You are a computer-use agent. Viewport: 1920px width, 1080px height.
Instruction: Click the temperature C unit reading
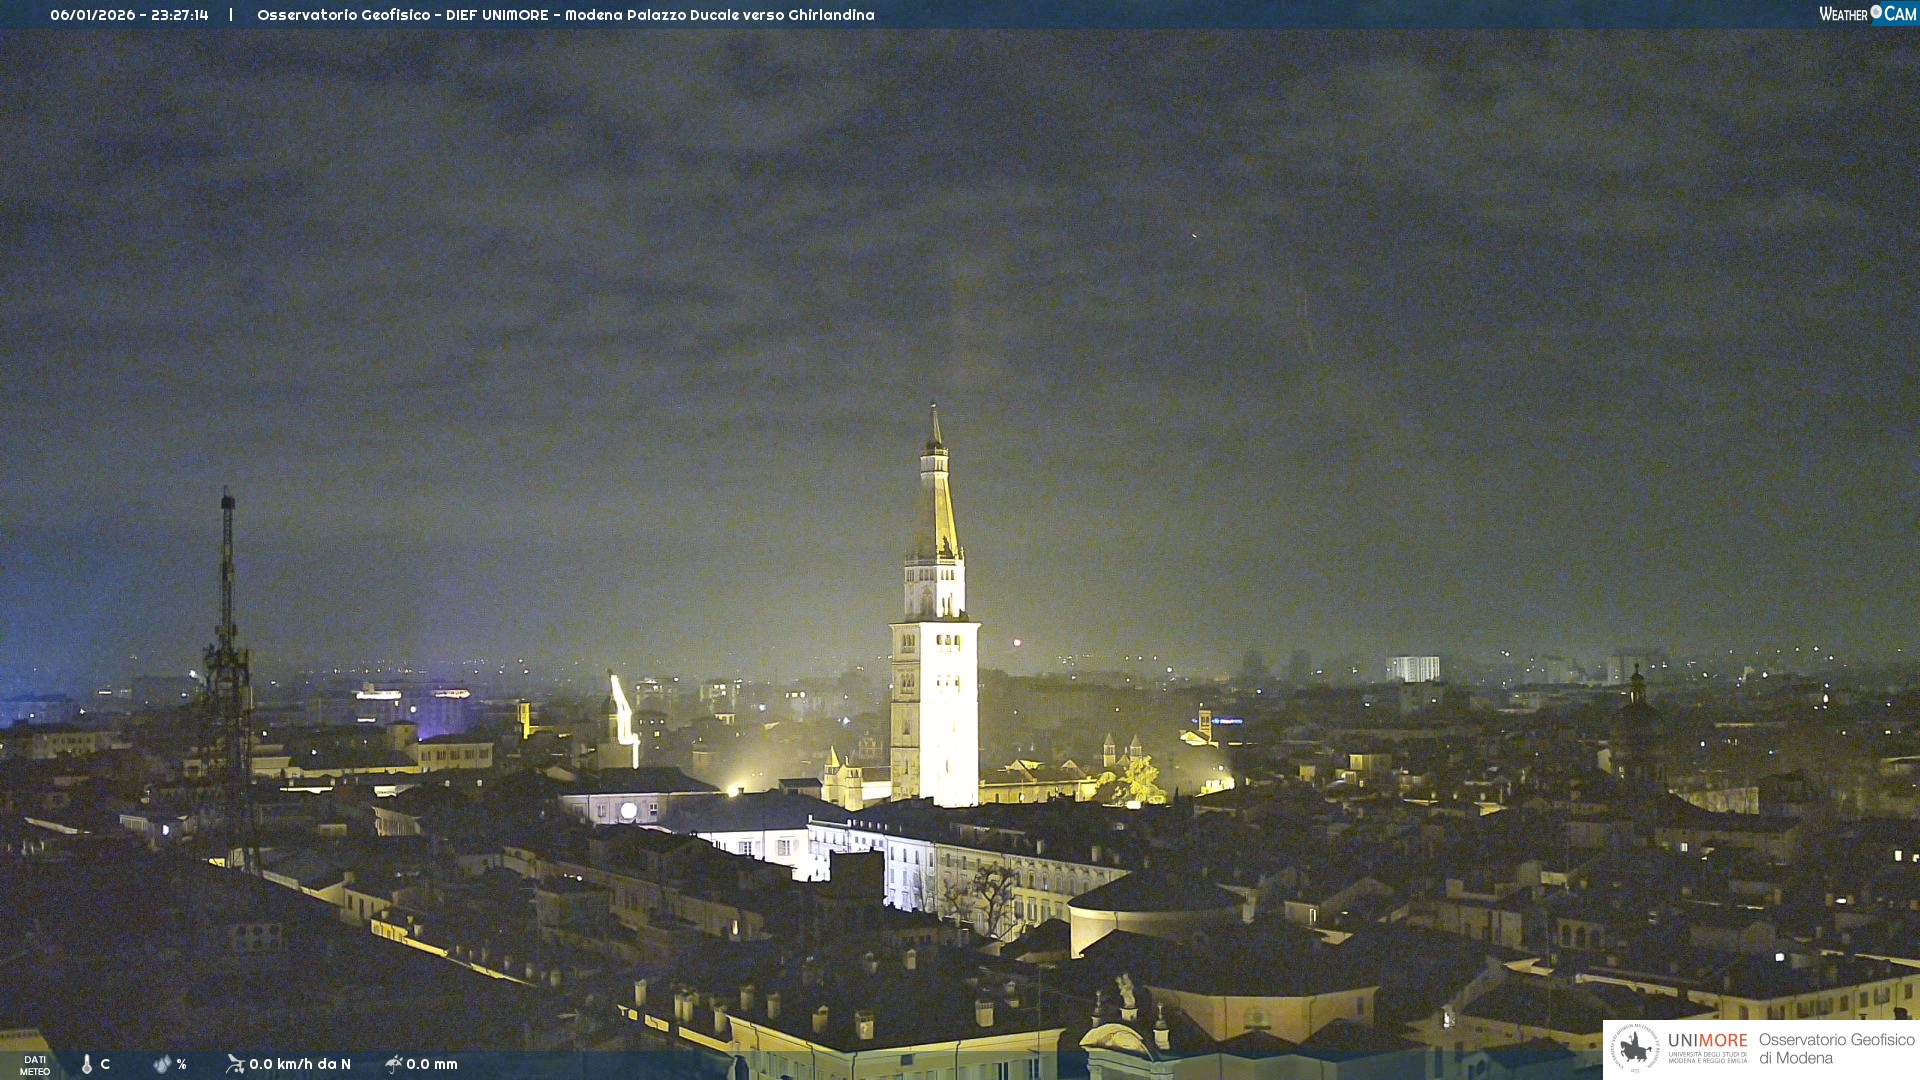[105, 1064]
